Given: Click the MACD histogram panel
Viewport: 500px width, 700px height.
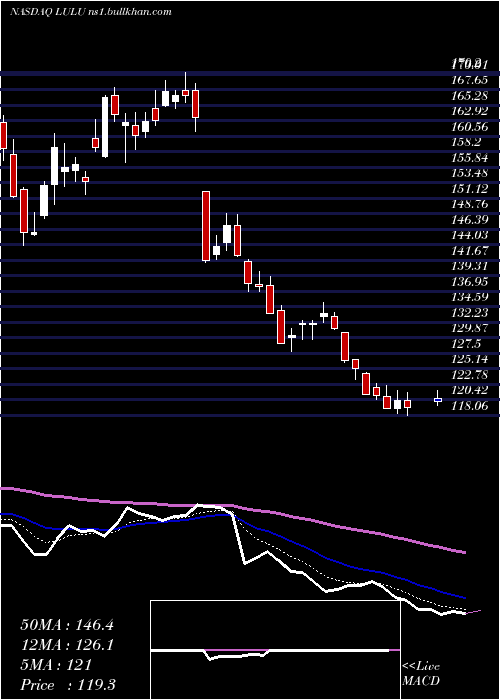Looking at the screenshot, I should (x=275, y=650).
